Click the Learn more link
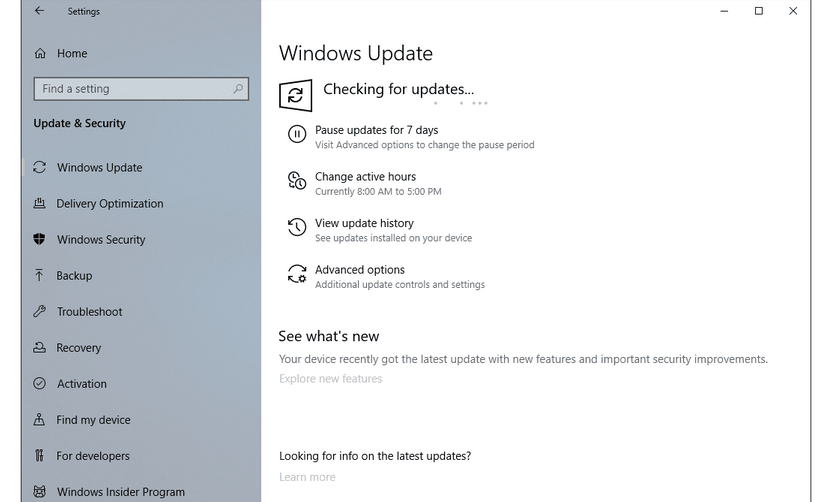 (307, 477)
